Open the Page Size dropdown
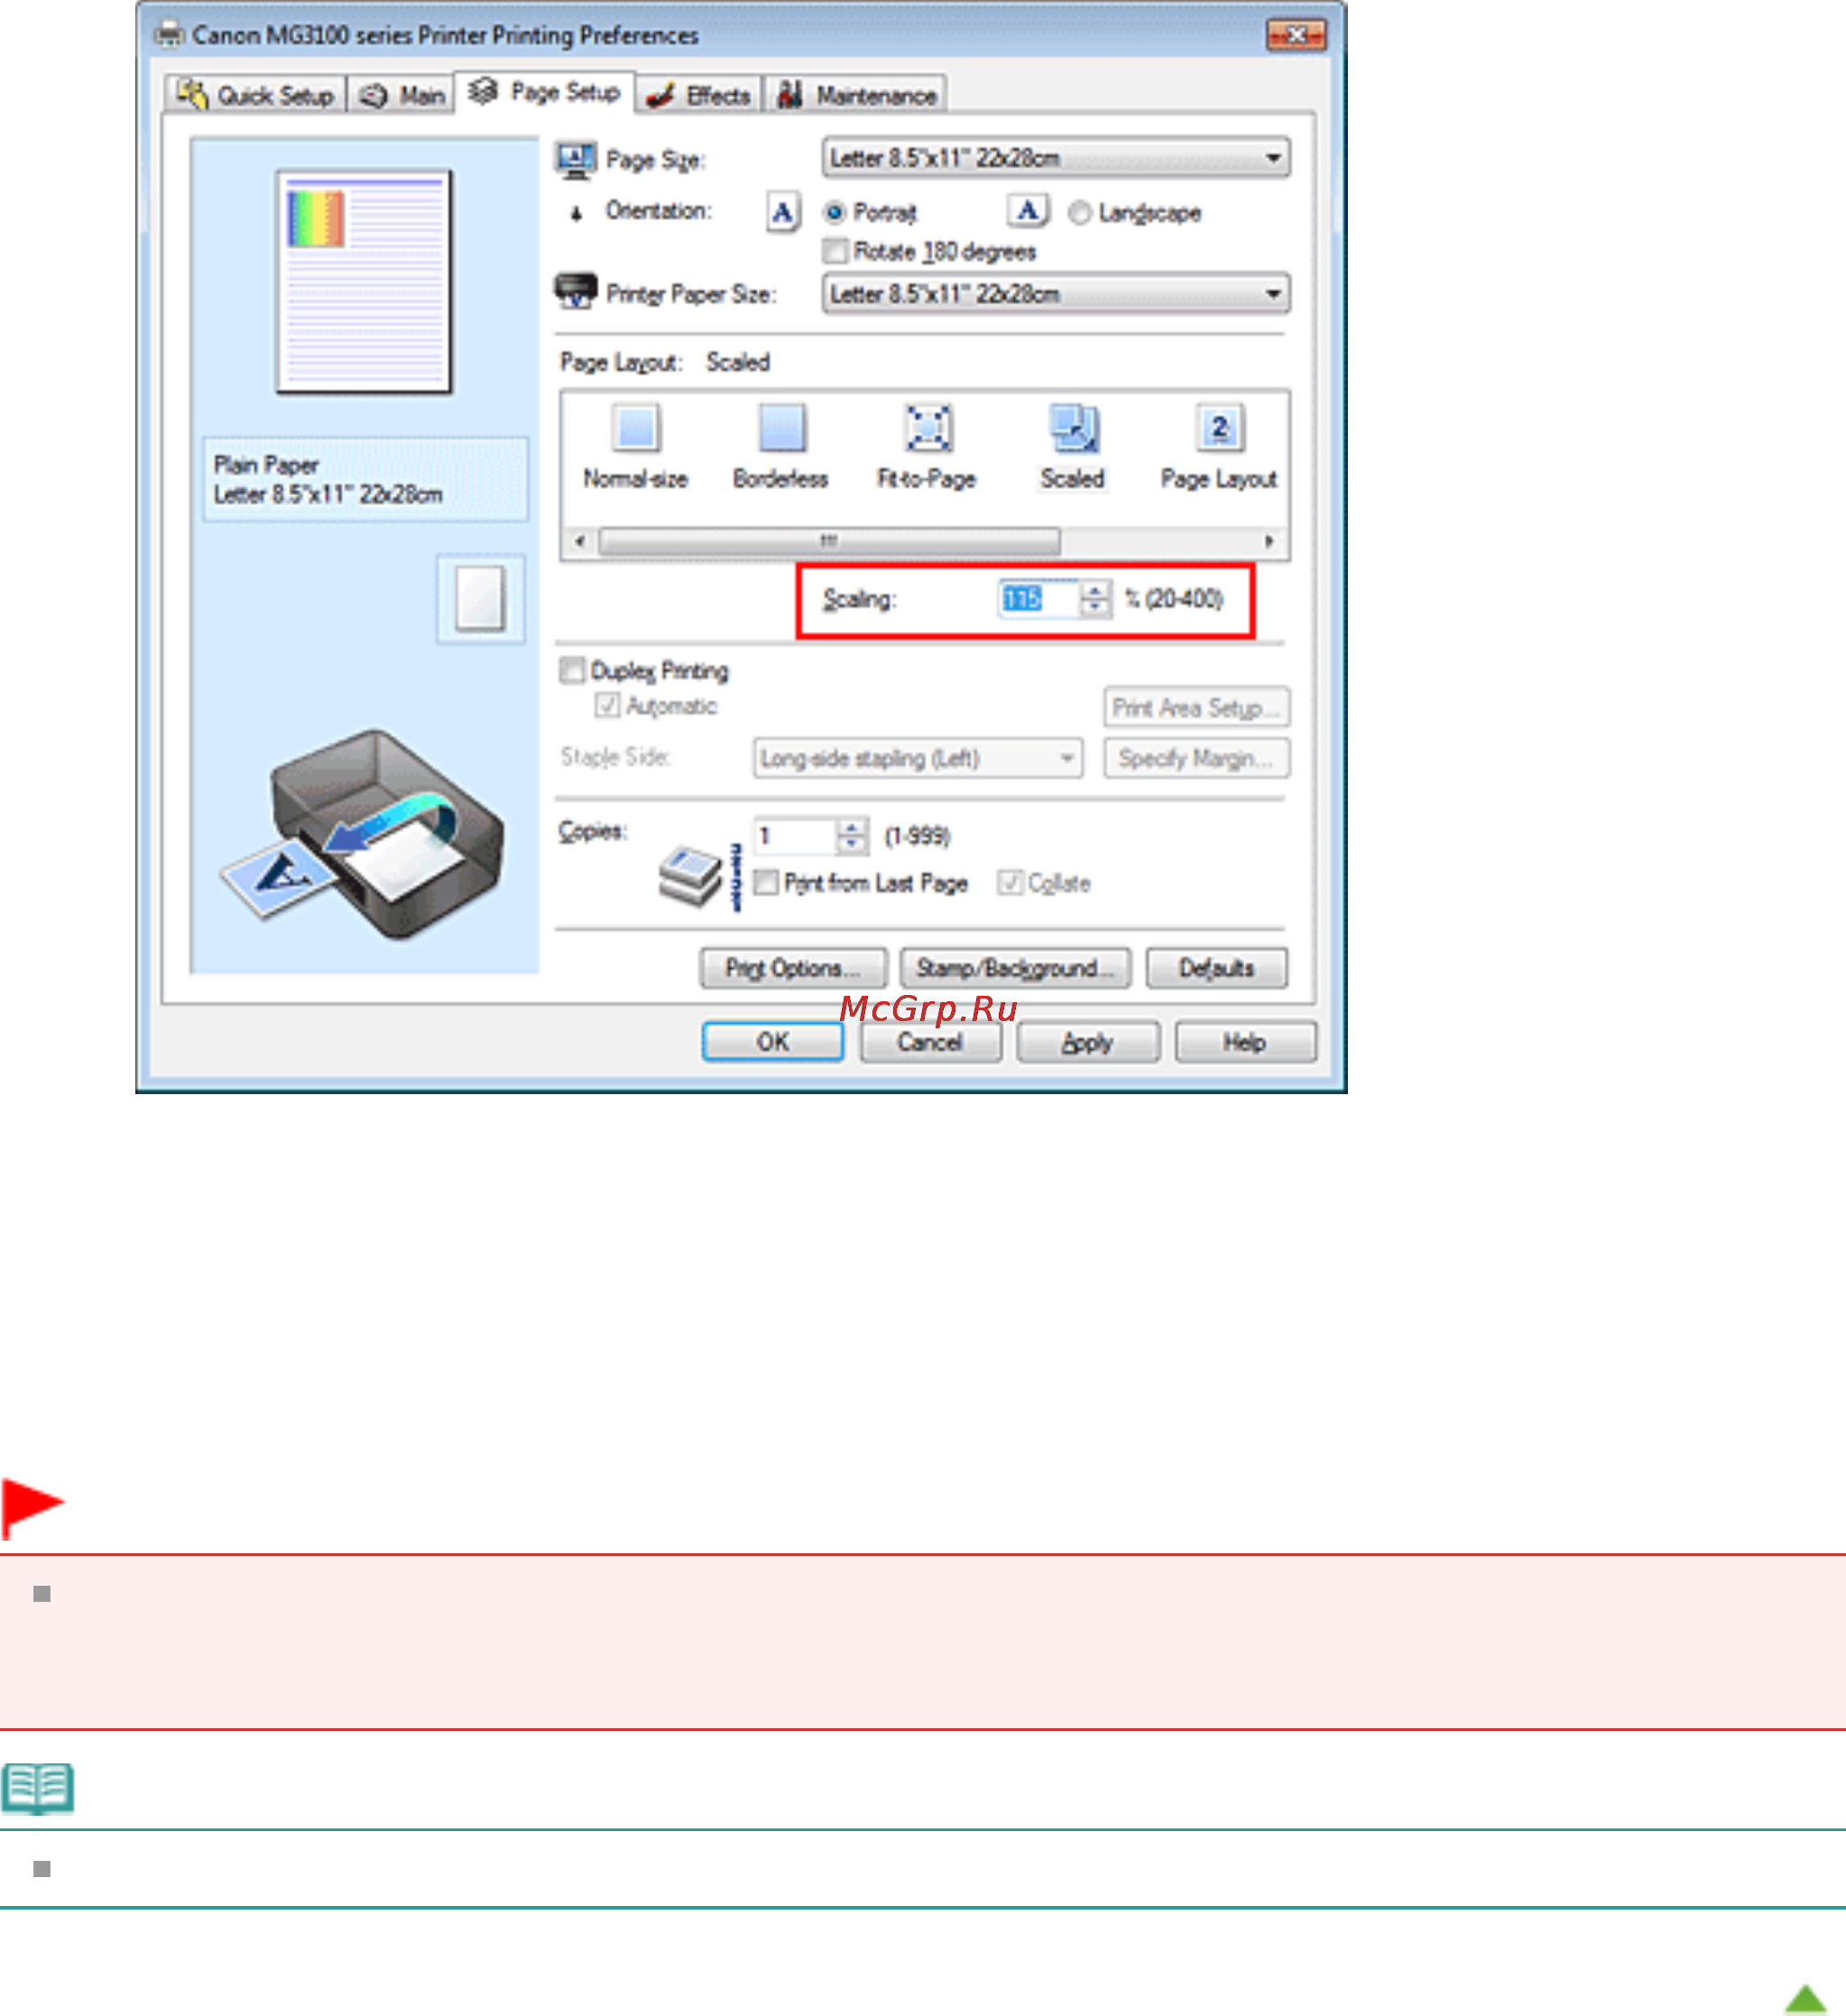Image resolution: width=1846 pixels, height=2016 pixels. pos(1056,158)
